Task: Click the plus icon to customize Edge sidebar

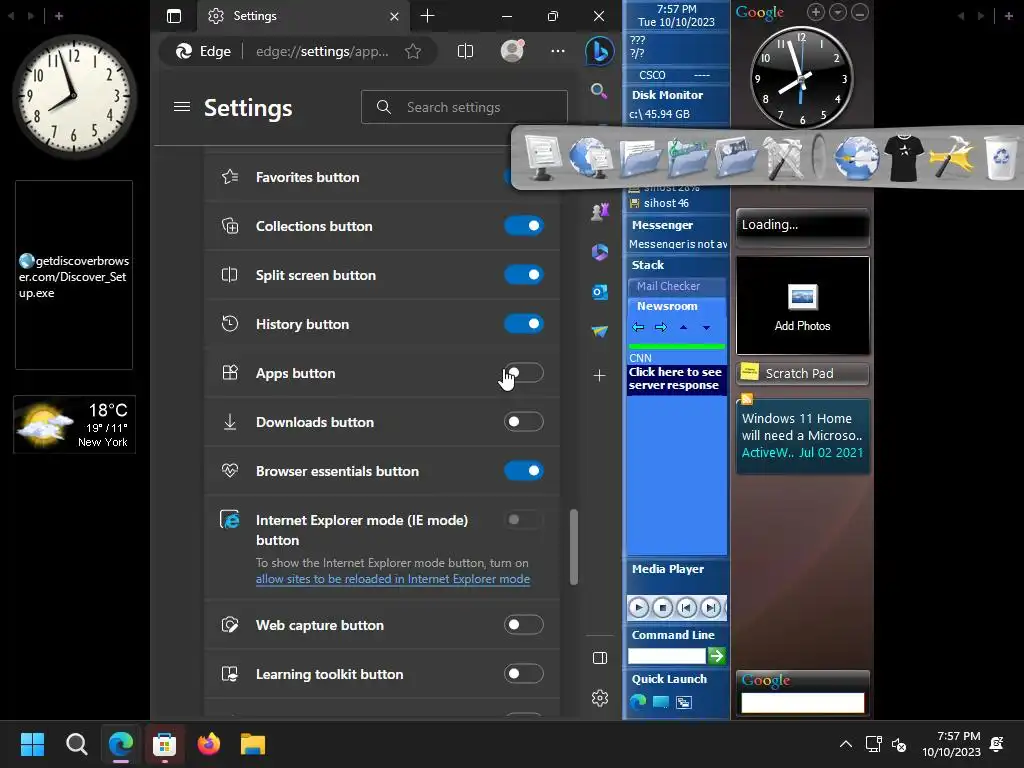Action: coord(600,376)
